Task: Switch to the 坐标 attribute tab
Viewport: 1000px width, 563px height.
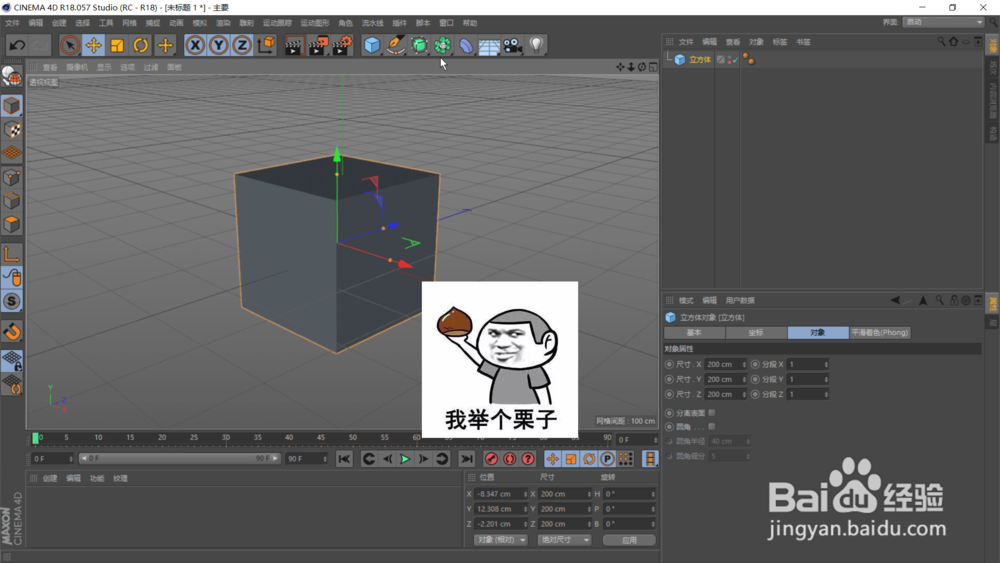Action: point(756,333)
